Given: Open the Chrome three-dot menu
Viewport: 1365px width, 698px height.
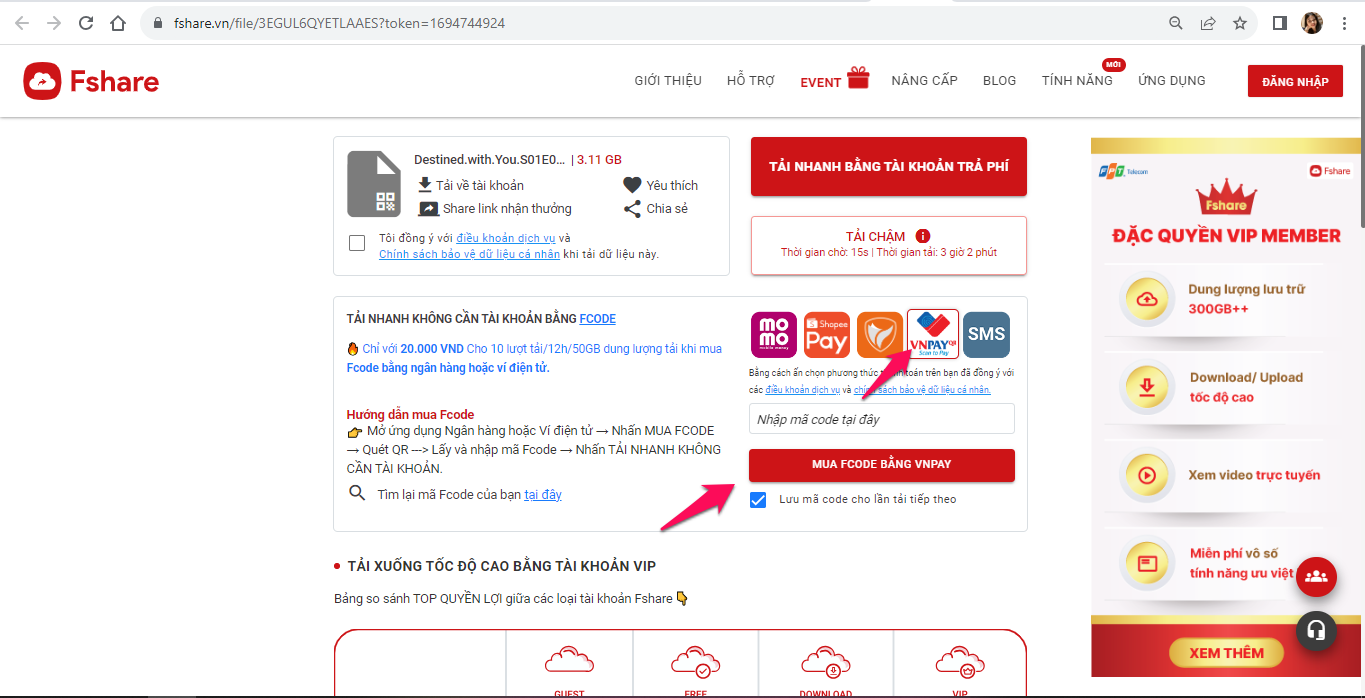Looking at the screenshot, I should click(x=1343, y=23).
